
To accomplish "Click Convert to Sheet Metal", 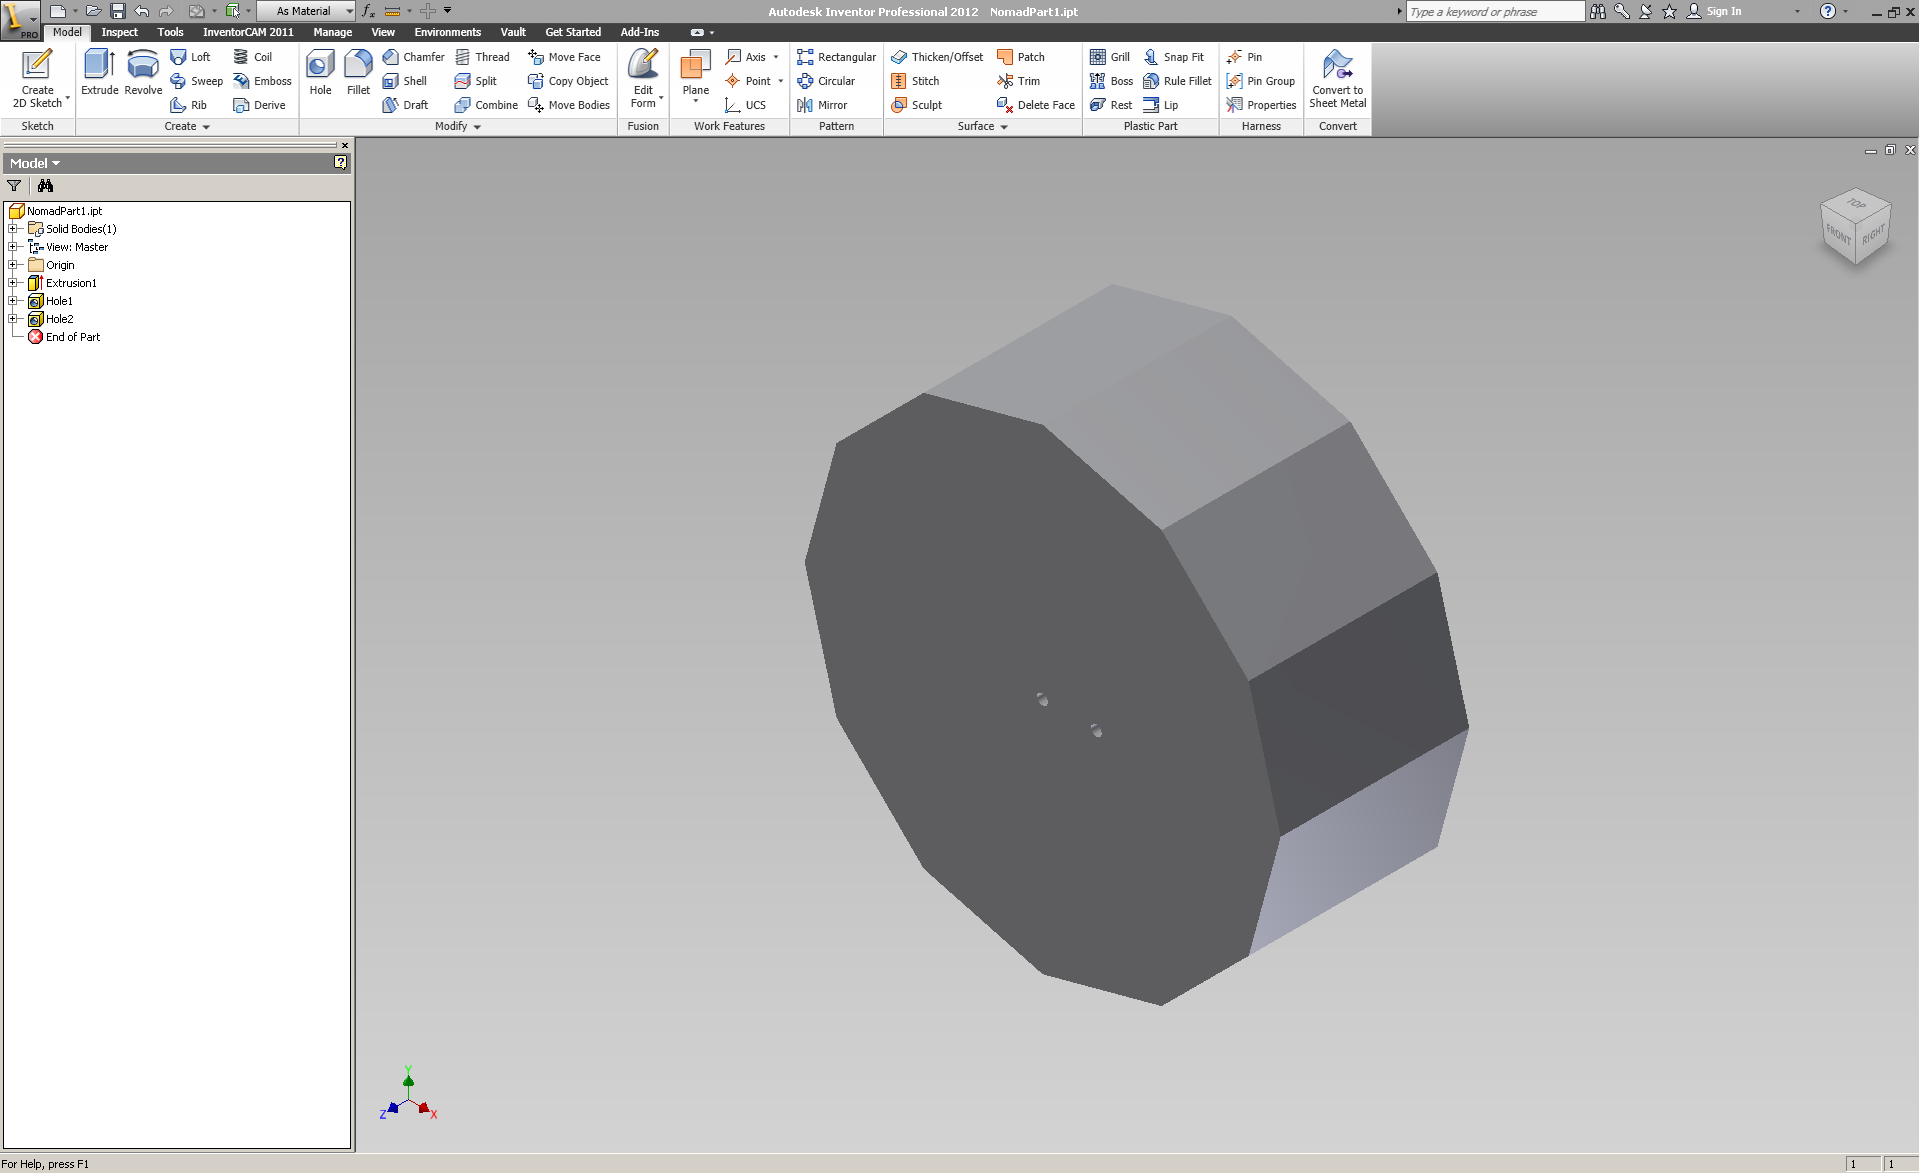I will point(1337,78).
